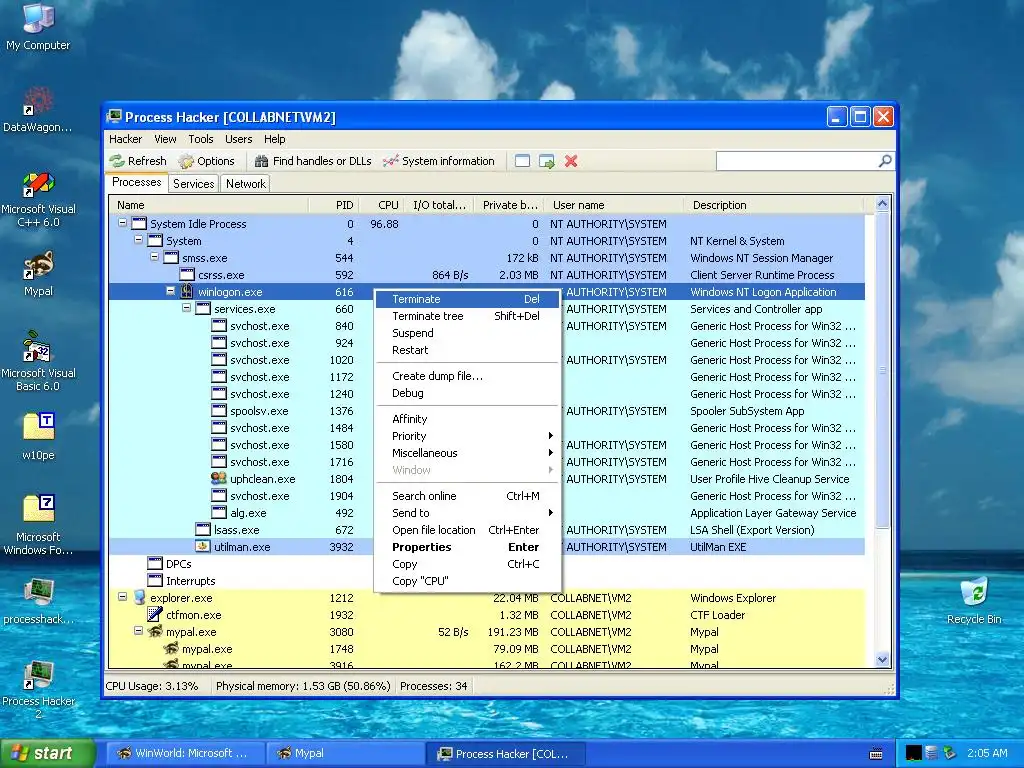
Task: Choose Create dump file... option
Action: 468,376
